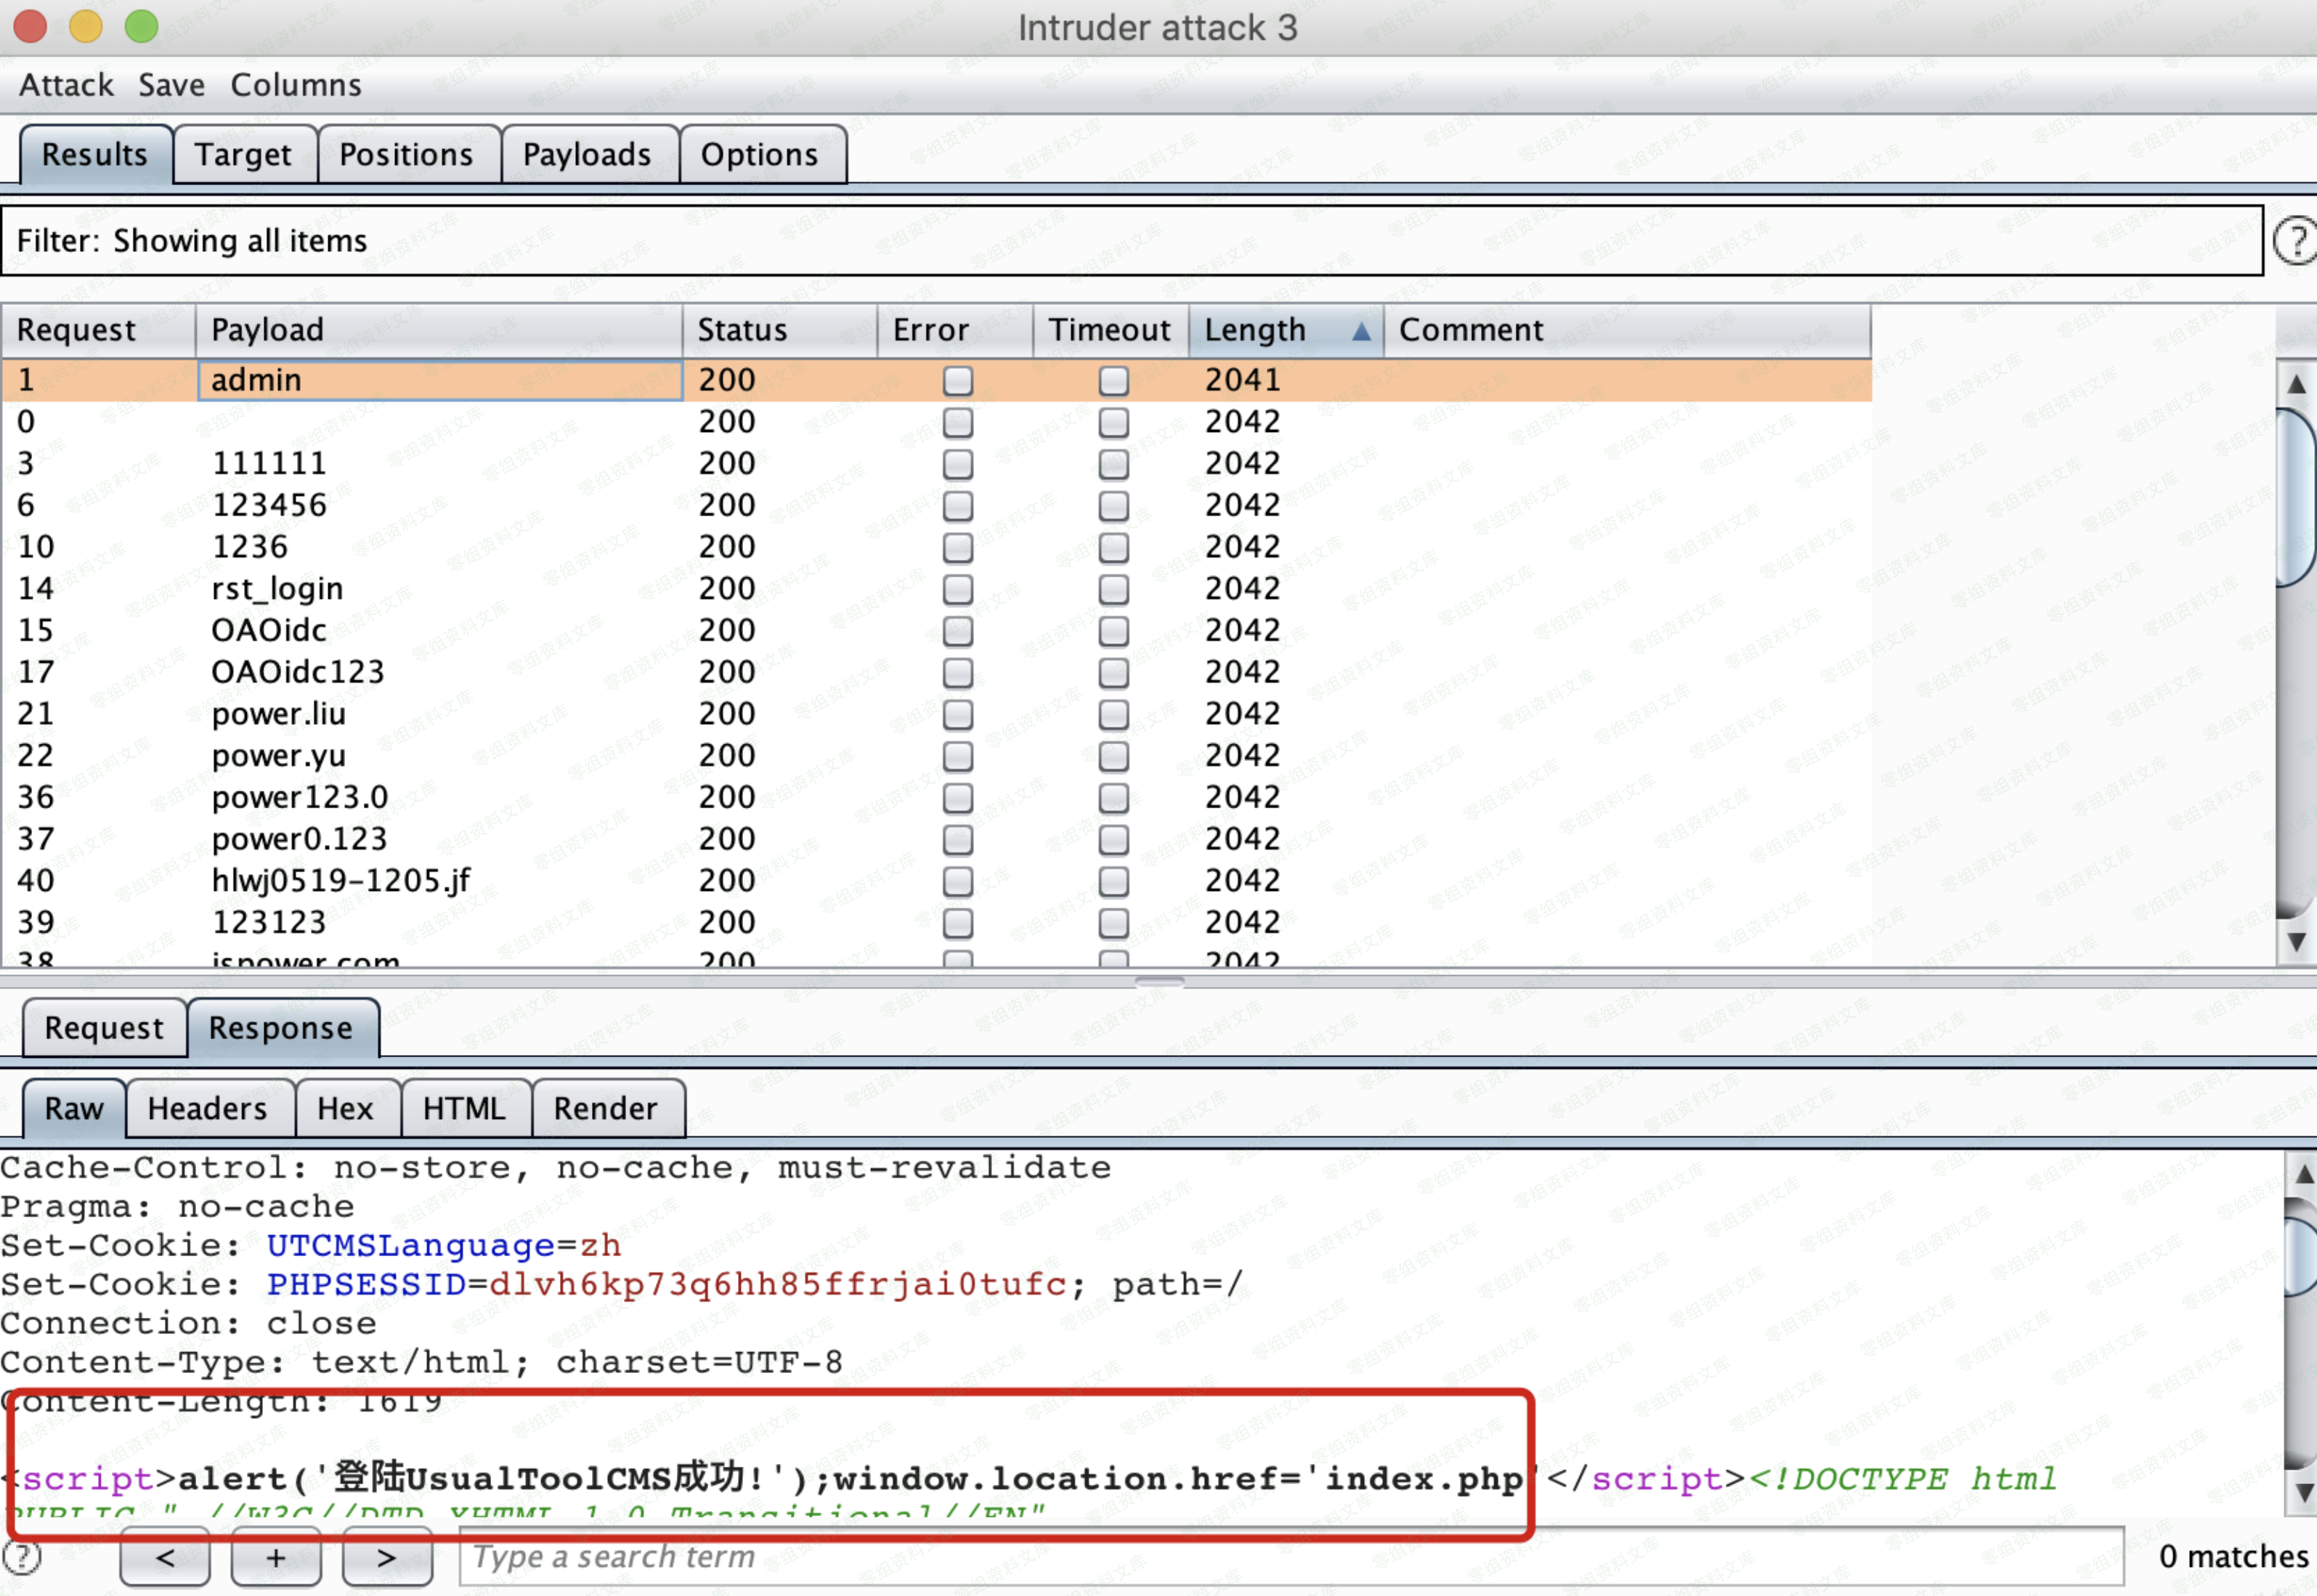Click the results table scroll down arrow
The width and height of the screenshot is (2317, 1596).
coord(2297,942)
